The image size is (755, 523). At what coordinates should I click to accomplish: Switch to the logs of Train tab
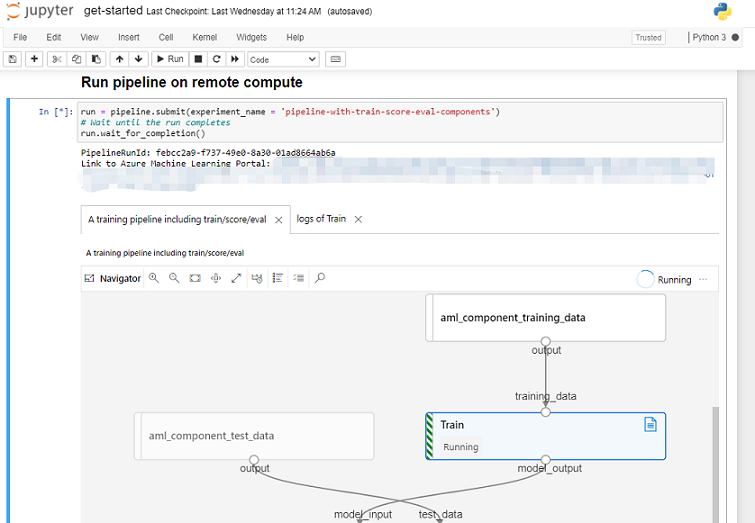[321, 219]
